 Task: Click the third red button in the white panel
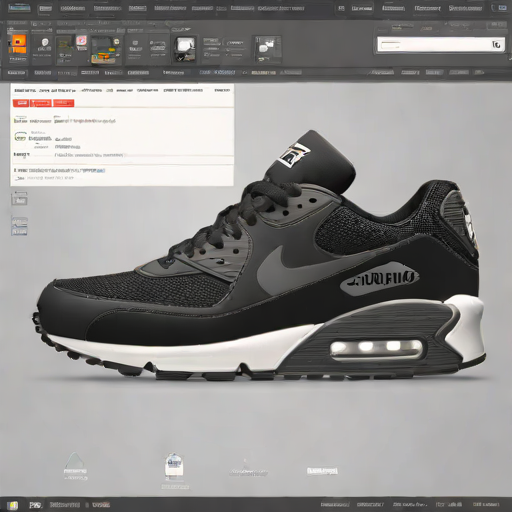point(63,103)
